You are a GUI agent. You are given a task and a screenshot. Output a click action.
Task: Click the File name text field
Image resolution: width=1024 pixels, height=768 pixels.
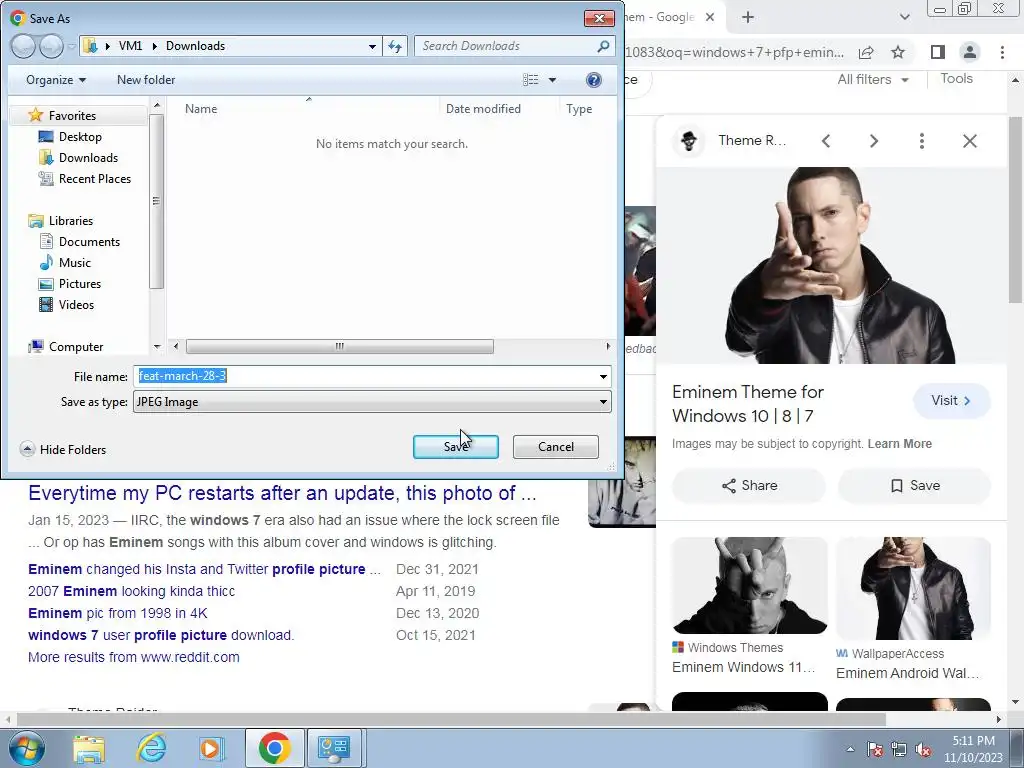[364, 376]
